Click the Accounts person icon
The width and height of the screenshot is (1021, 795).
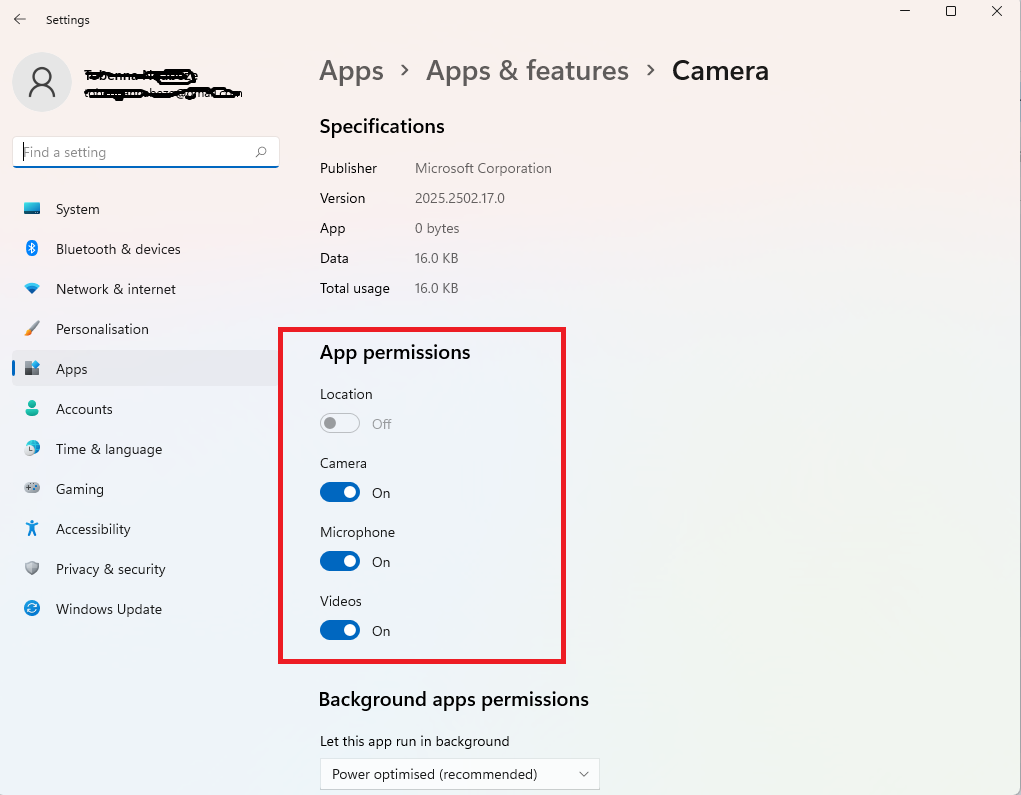point(32,409)
